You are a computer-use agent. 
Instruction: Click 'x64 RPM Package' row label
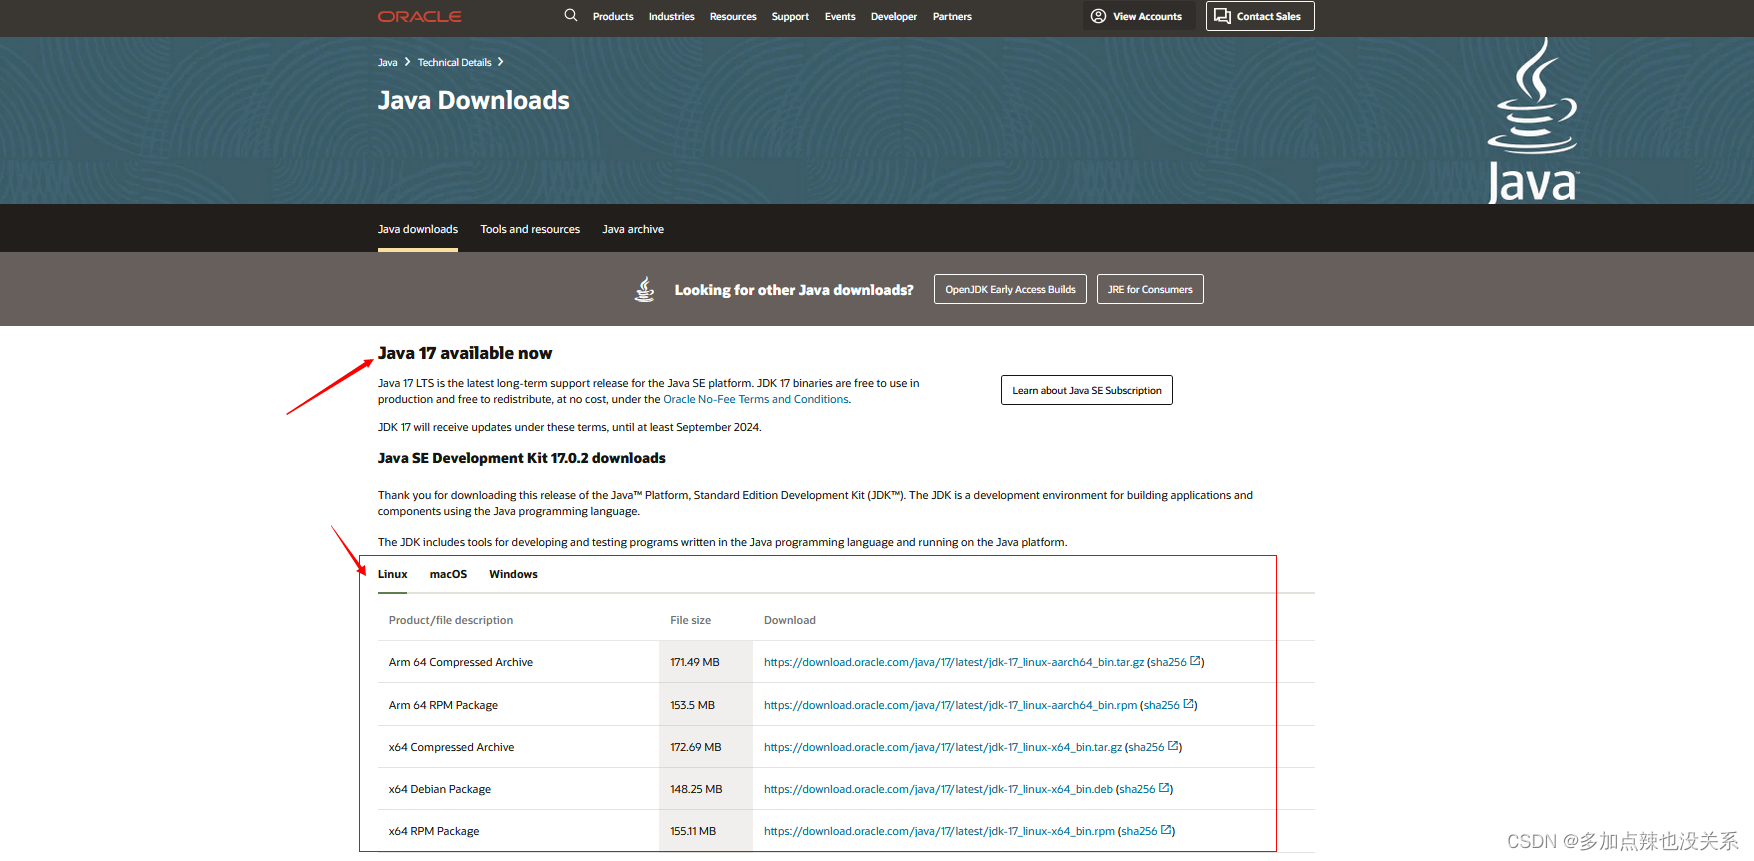pyautogui.click(x=434, y=831)
